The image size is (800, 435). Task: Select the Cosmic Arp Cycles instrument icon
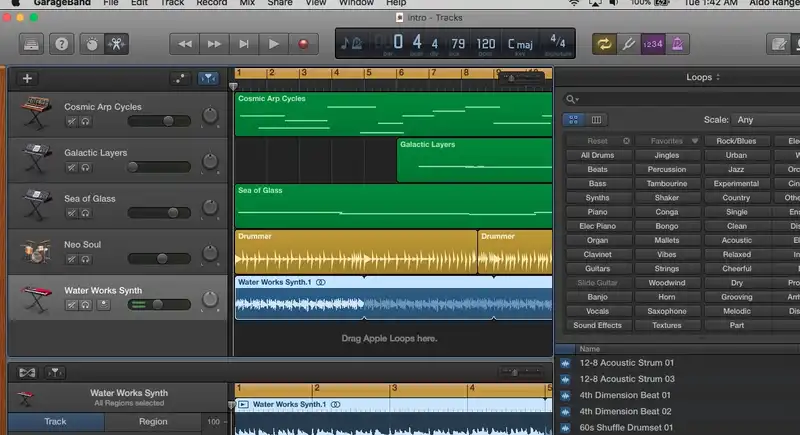35,113
